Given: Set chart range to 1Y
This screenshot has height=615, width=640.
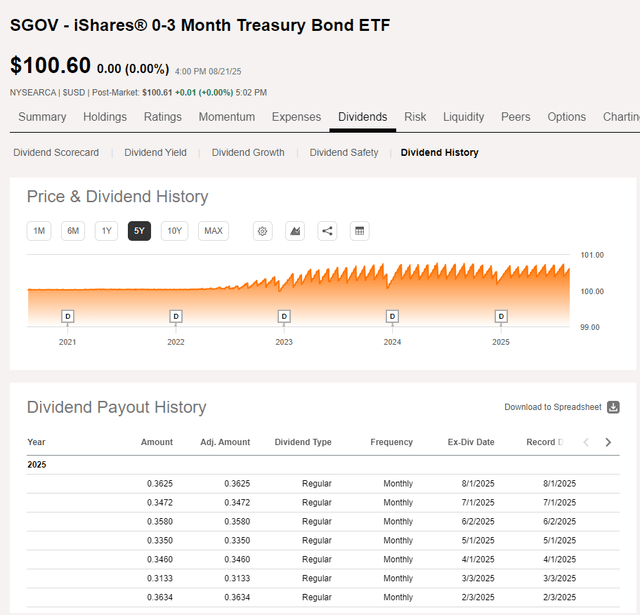Looking at the screenshot, I should 107,231.
